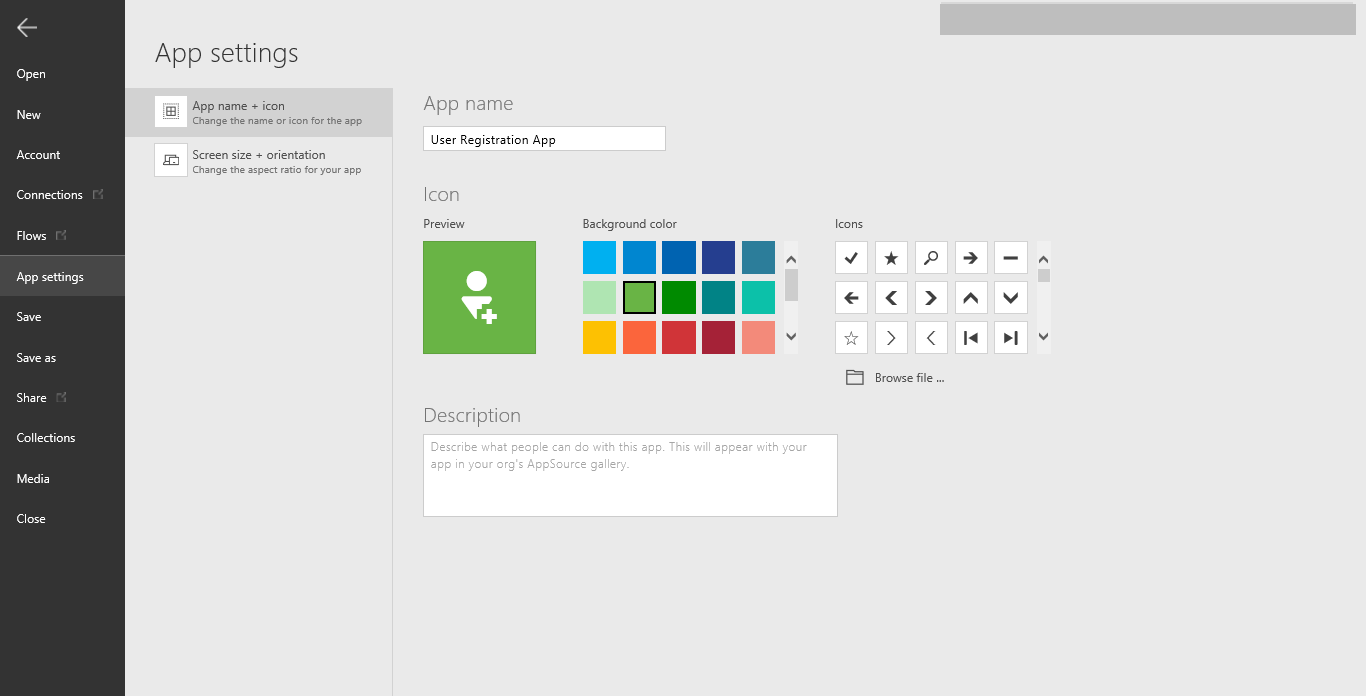Select the salmon pink swatch

point(758,337)
